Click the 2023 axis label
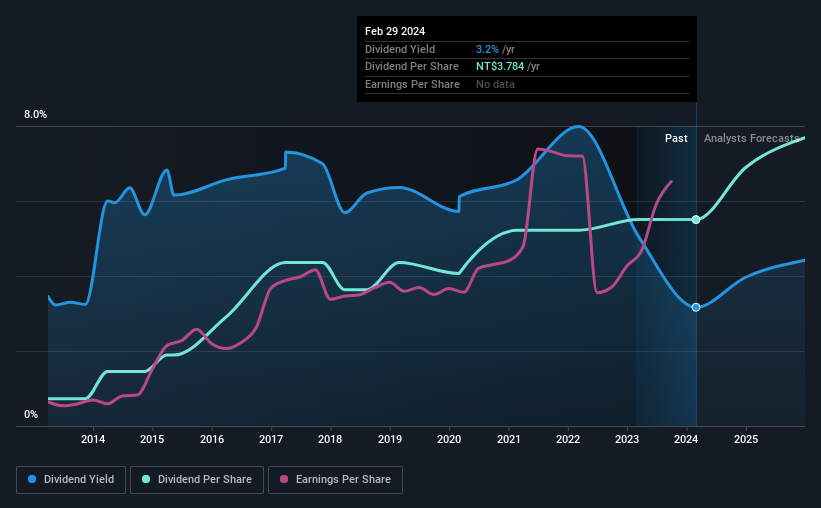 tap(627, 439)
